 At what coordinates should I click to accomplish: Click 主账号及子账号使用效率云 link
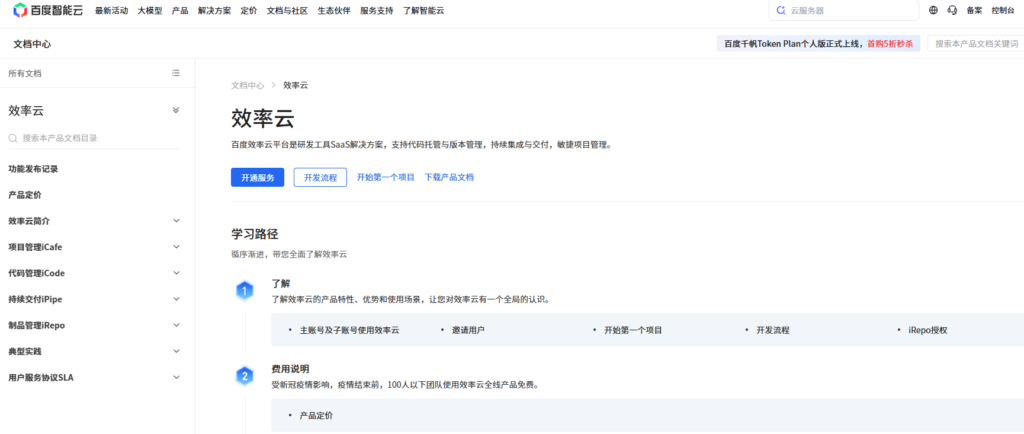(349, 330)
